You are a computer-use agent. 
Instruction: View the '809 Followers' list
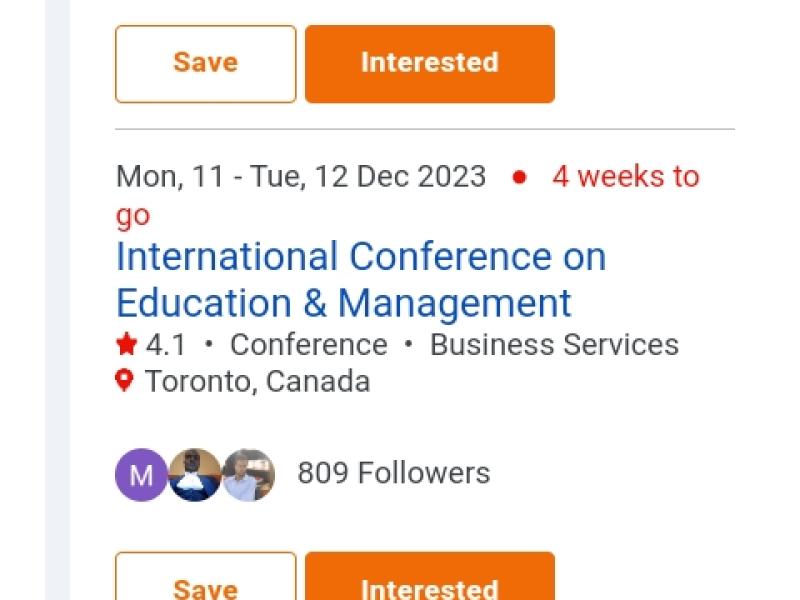394,473
